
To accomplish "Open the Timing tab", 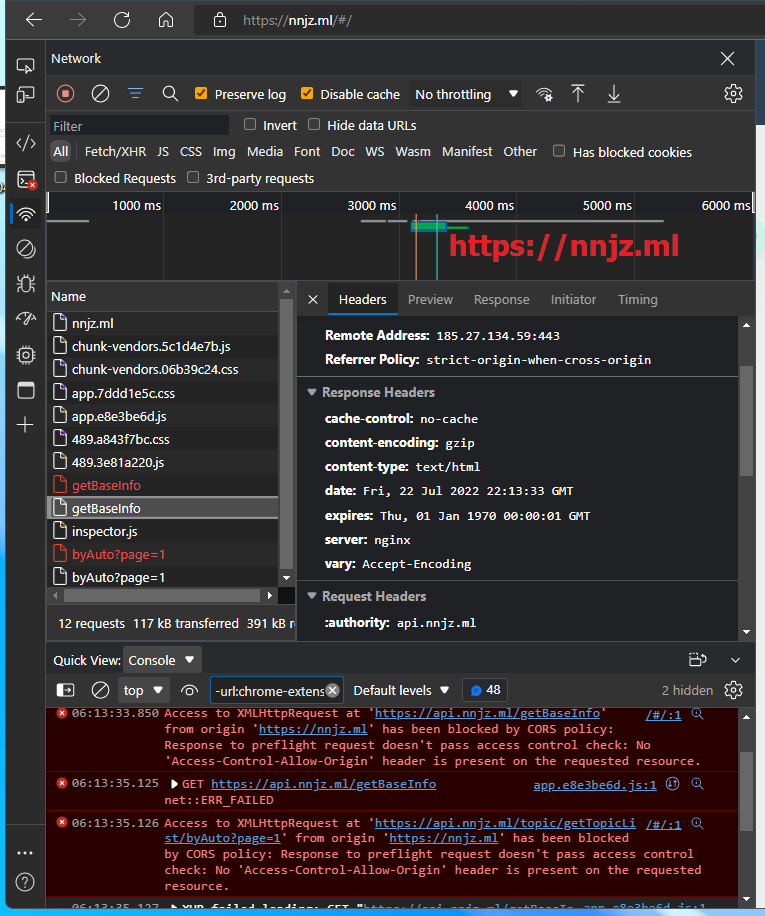I will [637, 299].
